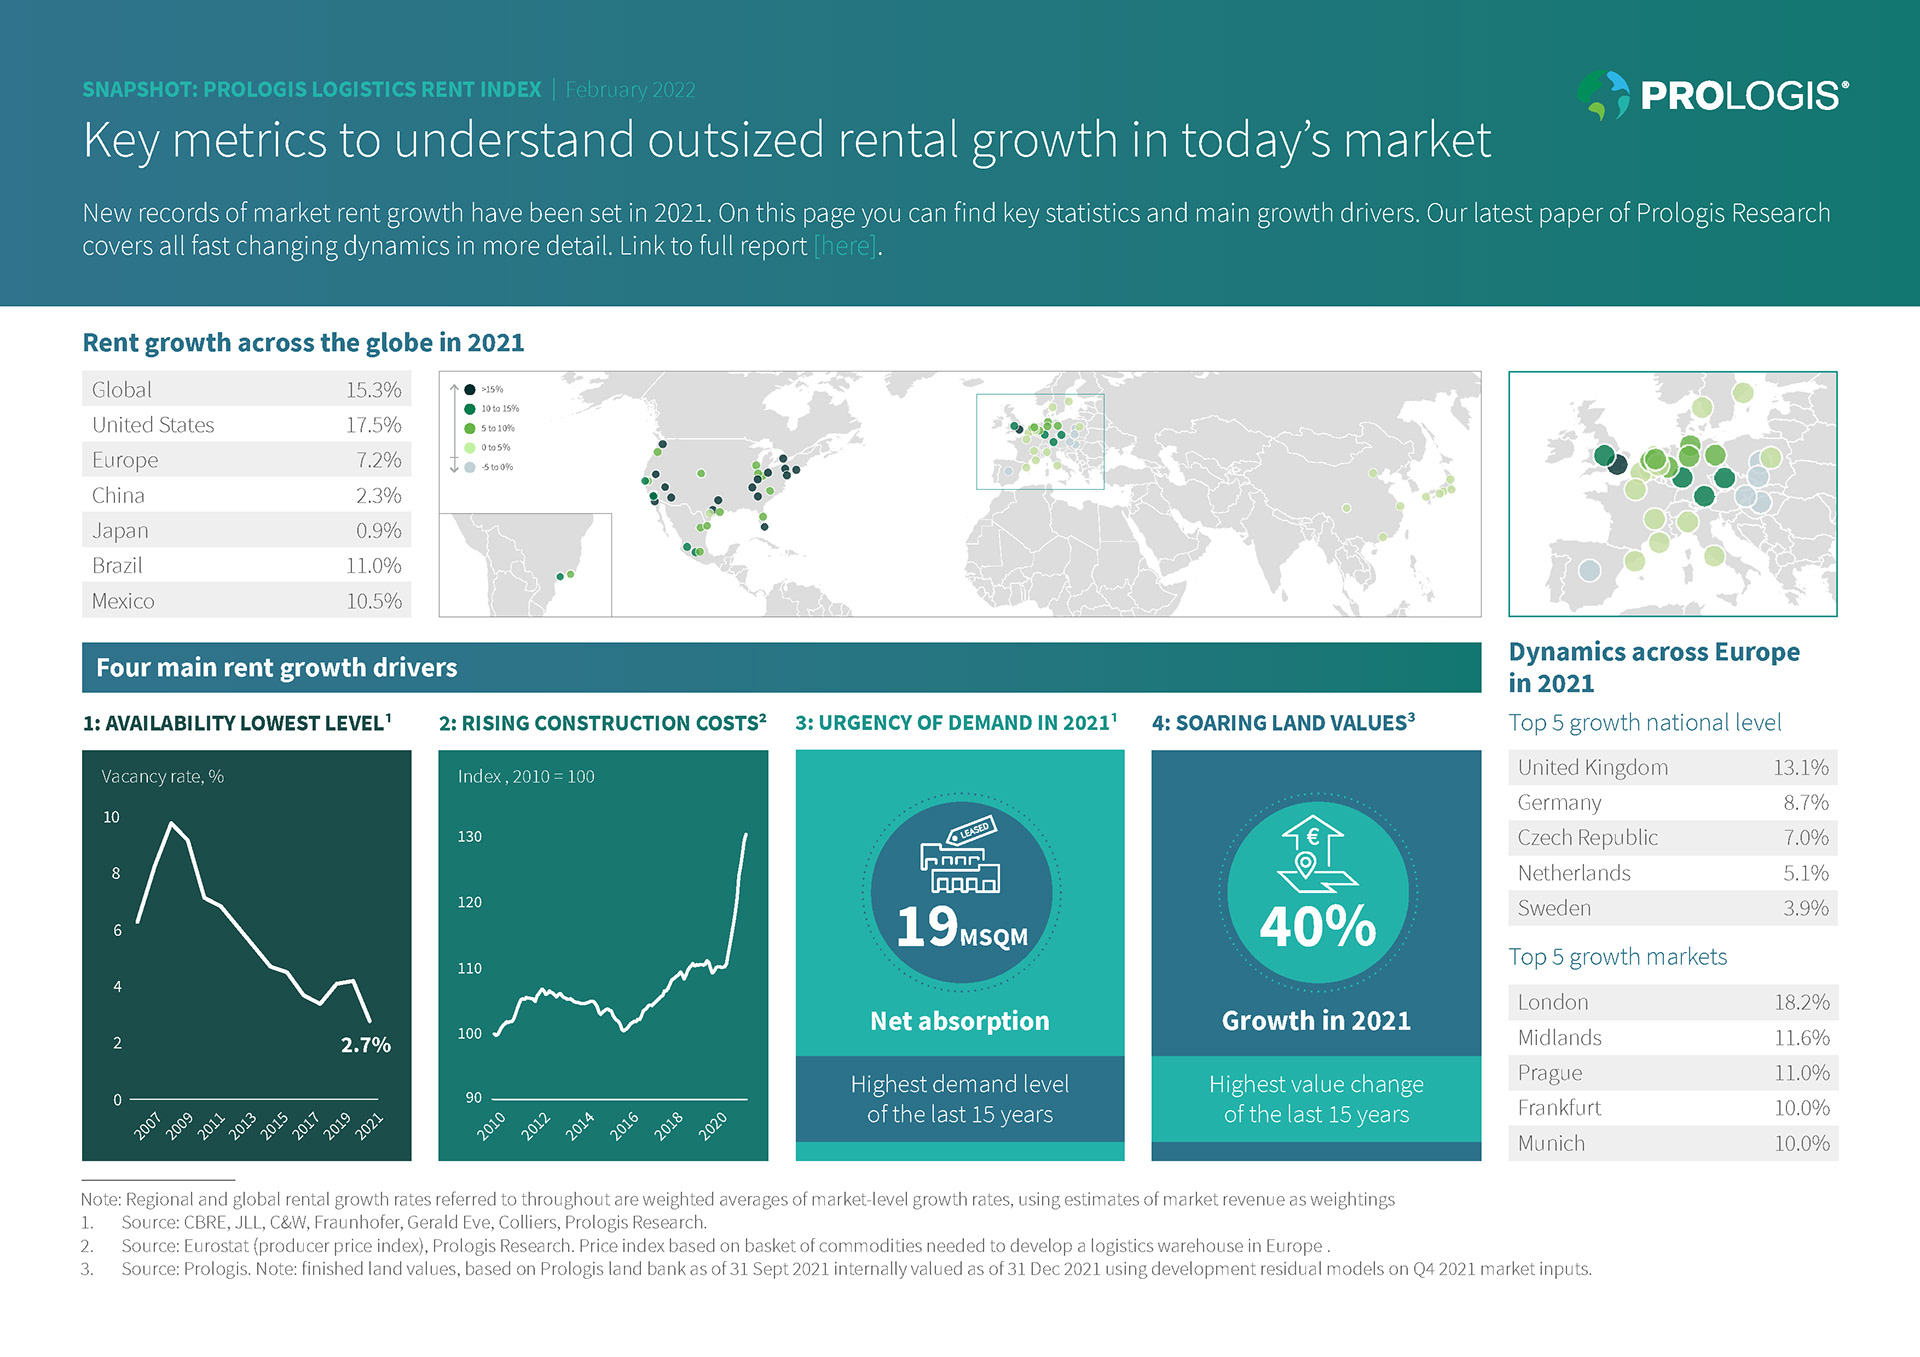The image size is (1920, 1357).
Task: Click the legend up-down arrow indicator
Action: (x=454, y=428)
